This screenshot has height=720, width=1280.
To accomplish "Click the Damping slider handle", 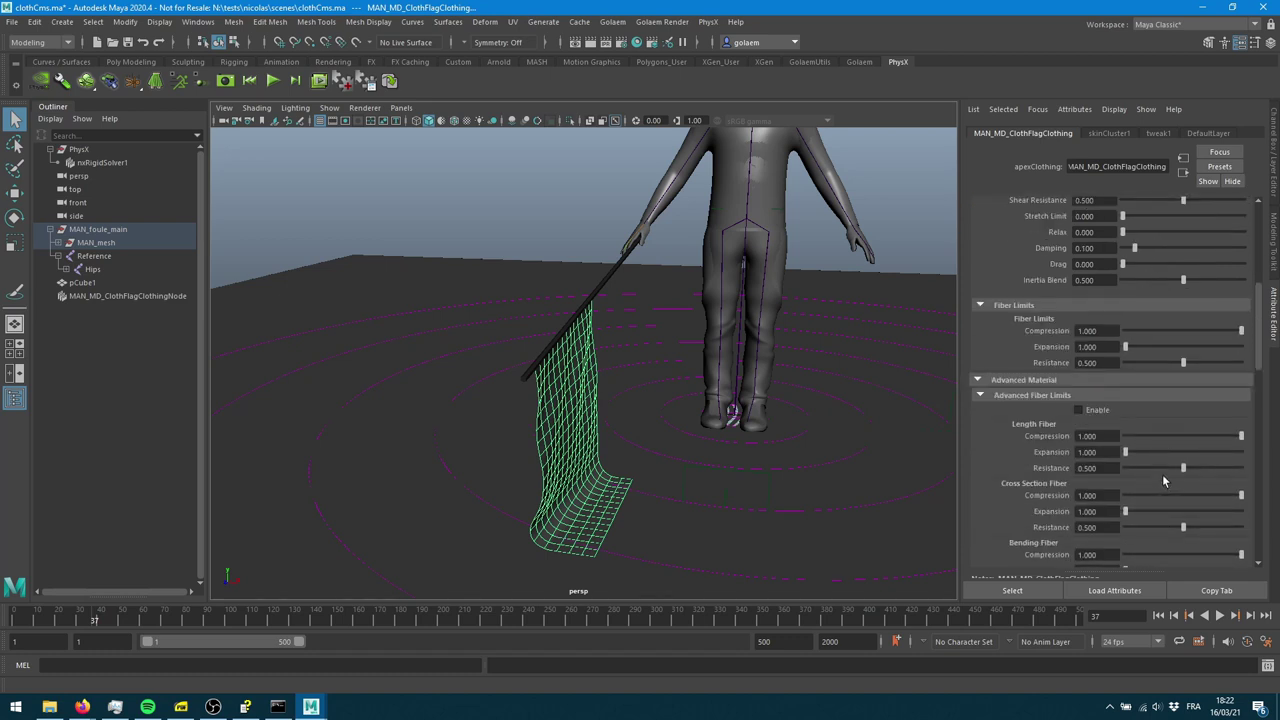I will point(1134,248).
